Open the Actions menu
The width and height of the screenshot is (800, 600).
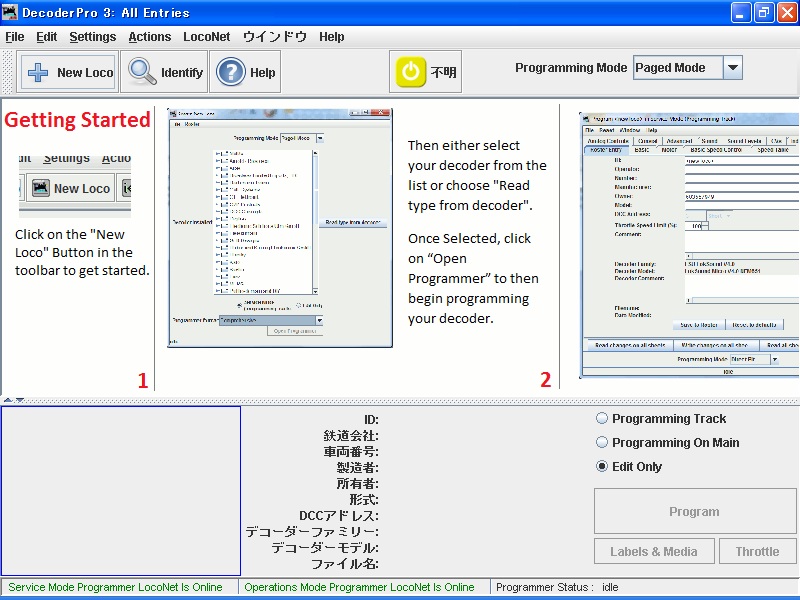149,37
